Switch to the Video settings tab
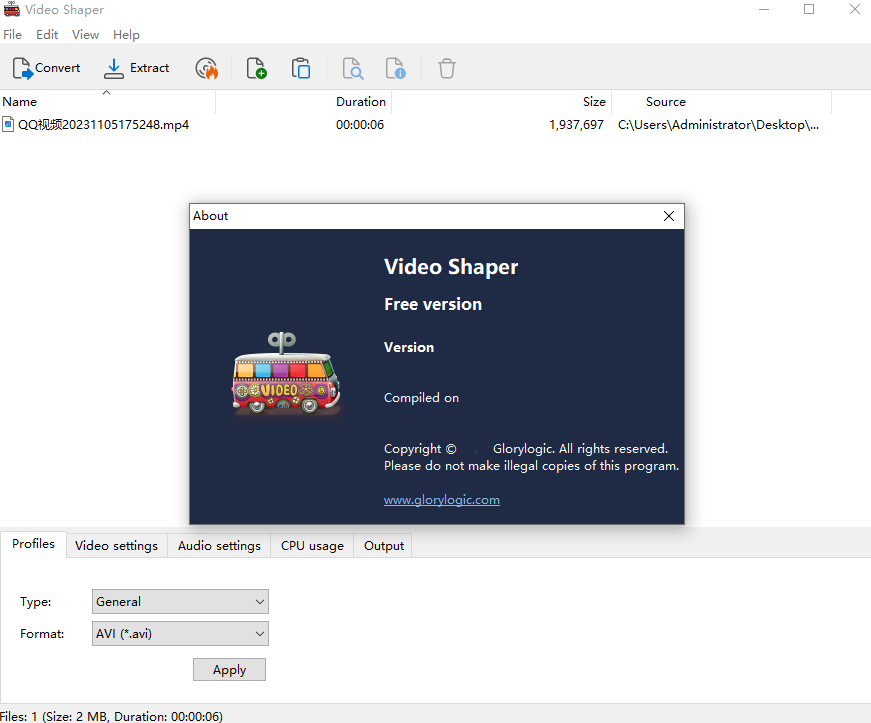 tap(116, 546)
